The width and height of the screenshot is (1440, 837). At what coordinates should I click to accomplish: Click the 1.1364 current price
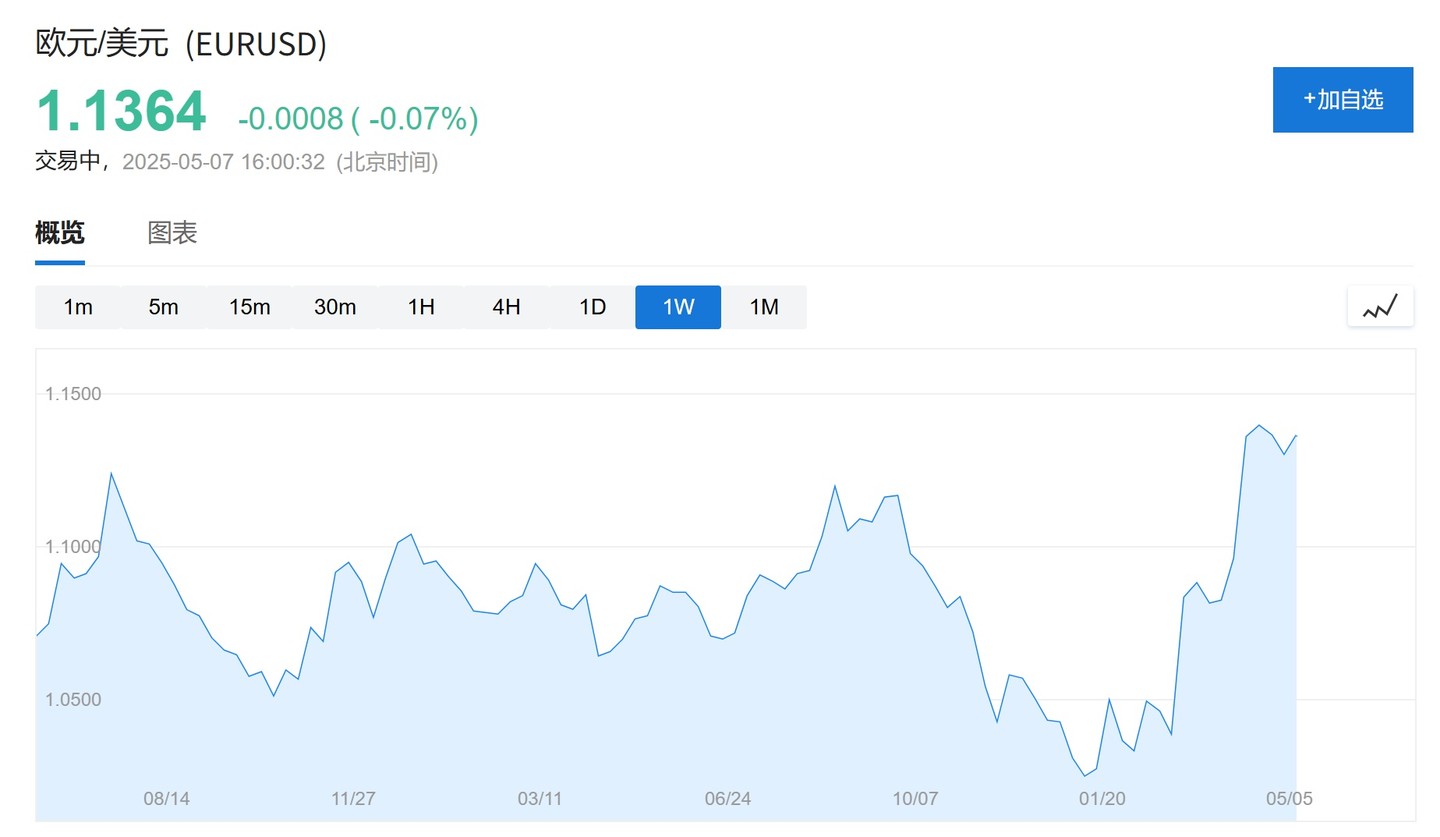pyautogui.click(x=121, y=111)
